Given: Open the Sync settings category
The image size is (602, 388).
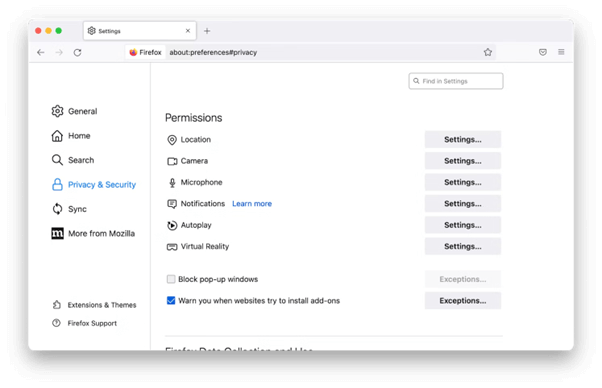Looking at the screenshot, I should coord(69,209).
